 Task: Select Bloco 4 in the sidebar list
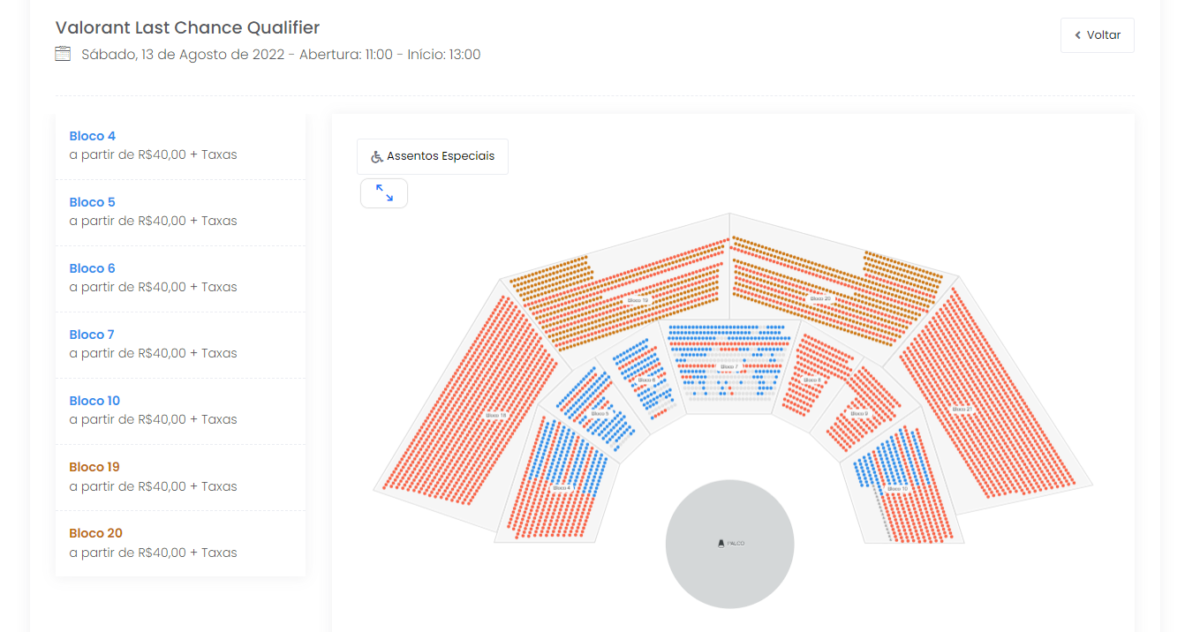pyautogui.click(x=92, y=136)
